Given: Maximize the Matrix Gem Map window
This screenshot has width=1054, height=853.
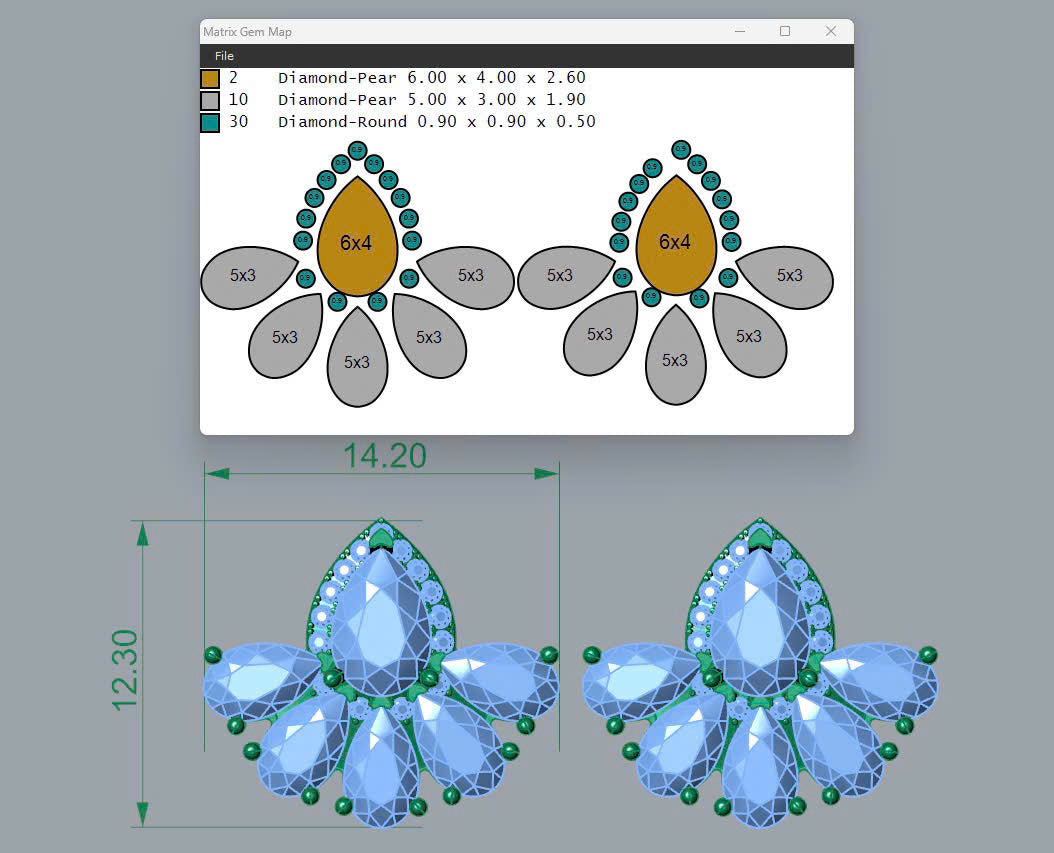Looking at the screenshot, I should (x=785, y=31).
